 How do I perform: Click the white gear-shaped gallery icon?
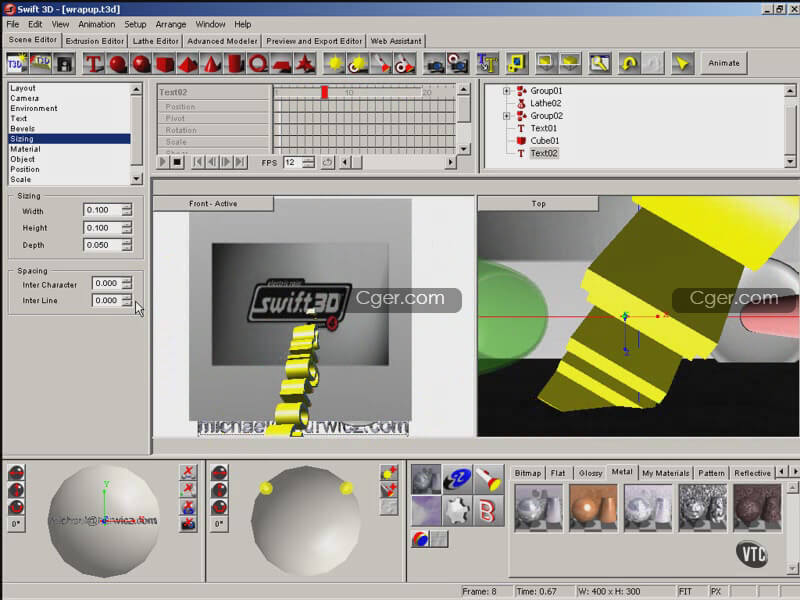(x=458, y=511)
